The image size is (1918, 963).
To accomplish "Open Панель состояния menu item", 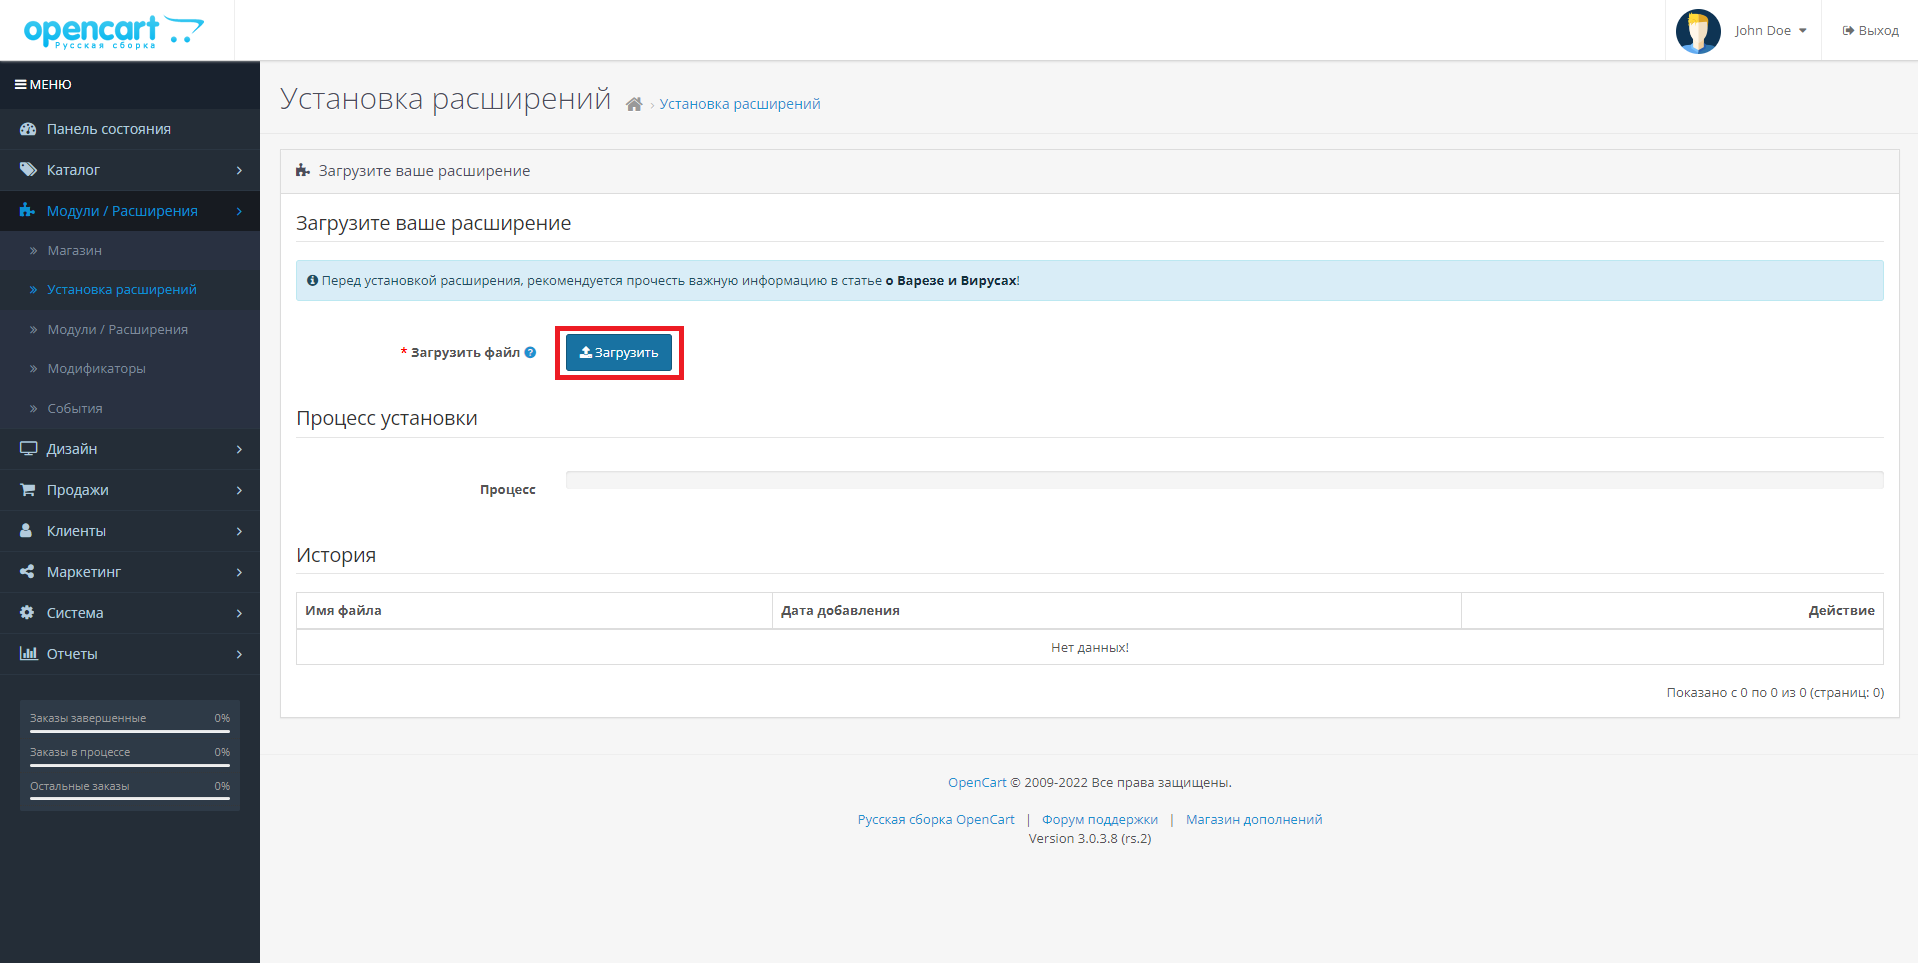I will pyautogui.click(x=130, y=129).
